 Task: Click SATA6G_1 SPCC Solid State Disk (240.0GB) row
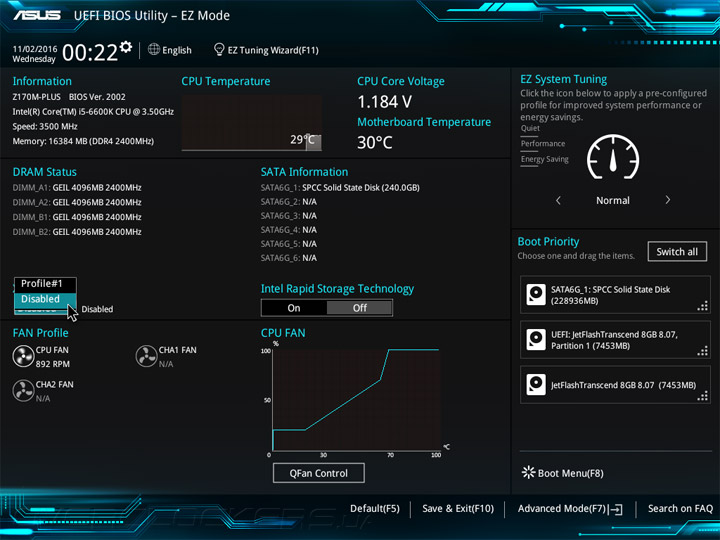tap(340, 187)
